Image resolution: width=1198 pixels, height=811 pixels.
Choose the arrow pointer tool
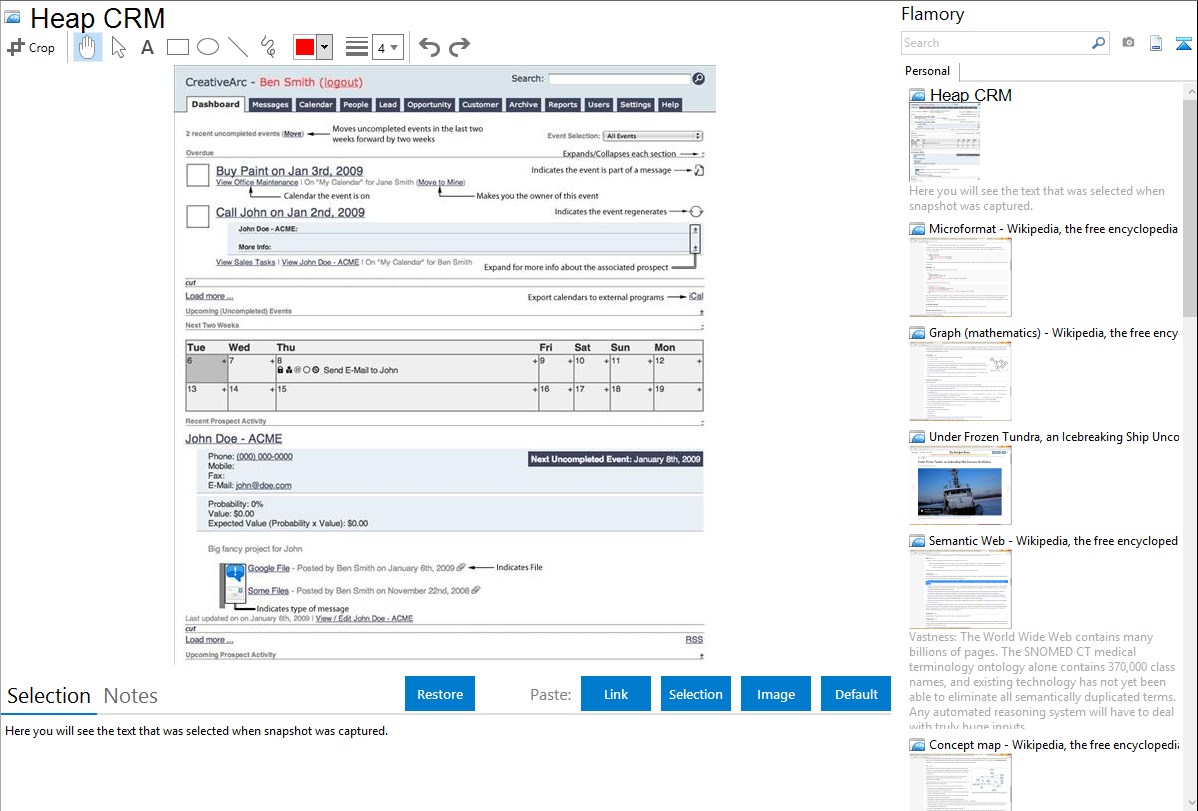(x=118, y=47)
